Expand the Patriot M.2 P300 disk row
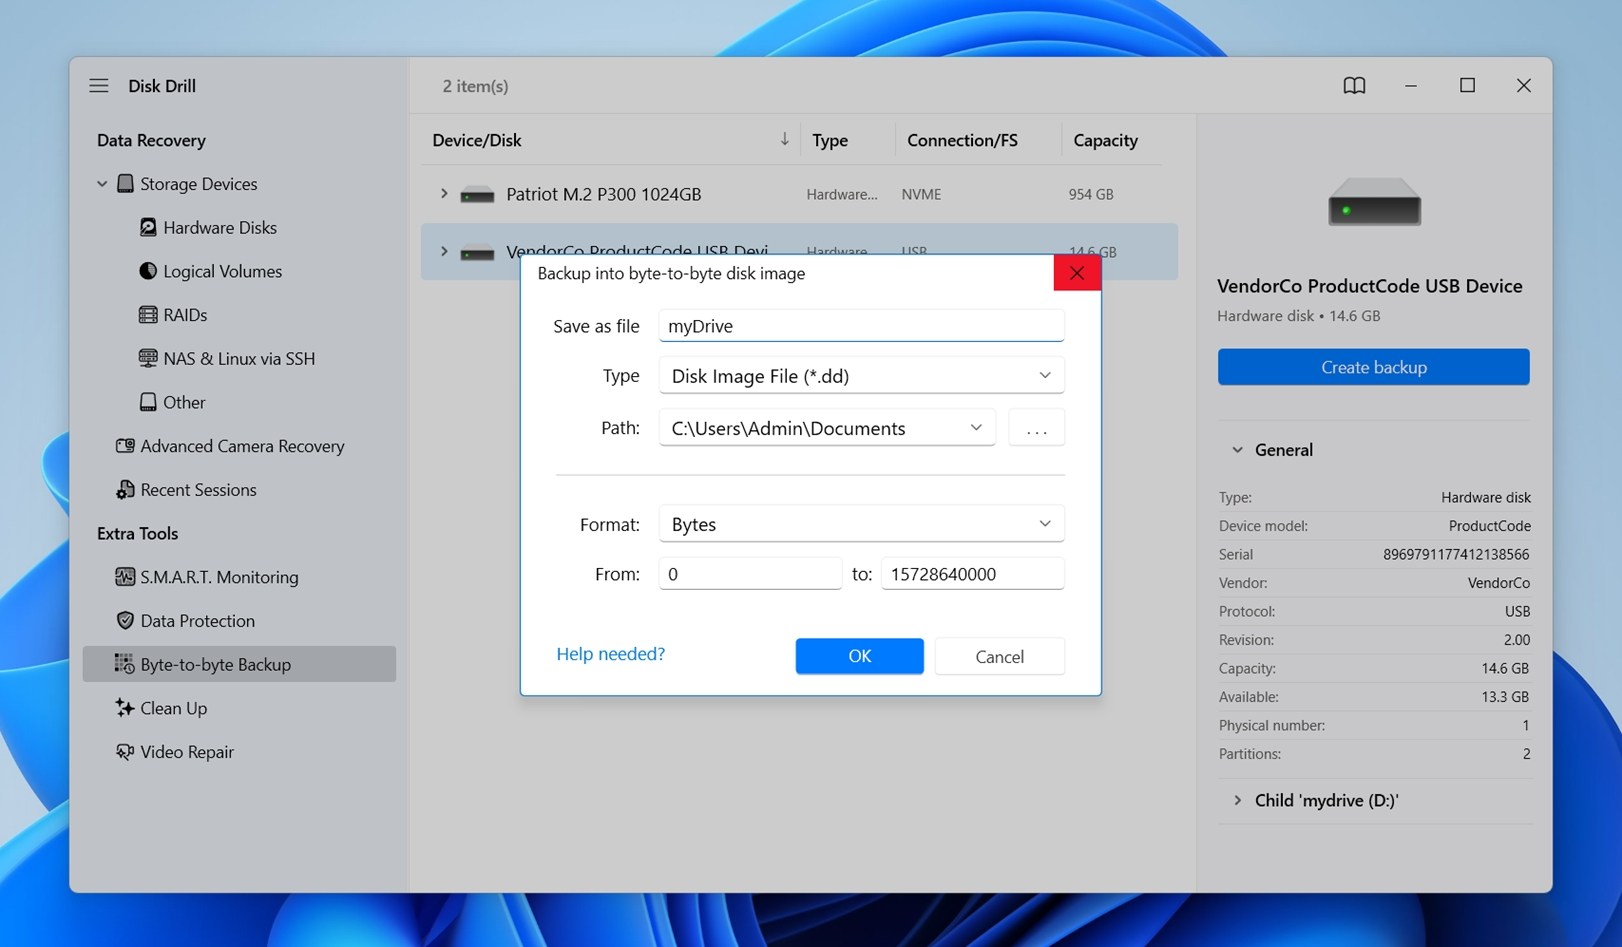This screenshot has width=1622, height=947. pyautogui.click(x=444, y=194)
